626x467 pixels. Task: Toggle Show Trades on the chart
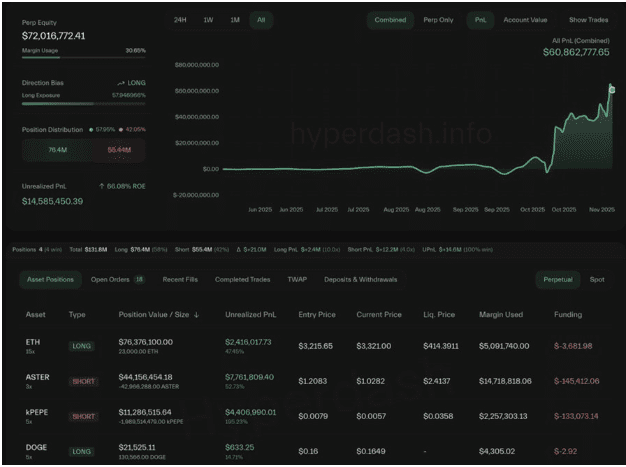tap(588, 20)
